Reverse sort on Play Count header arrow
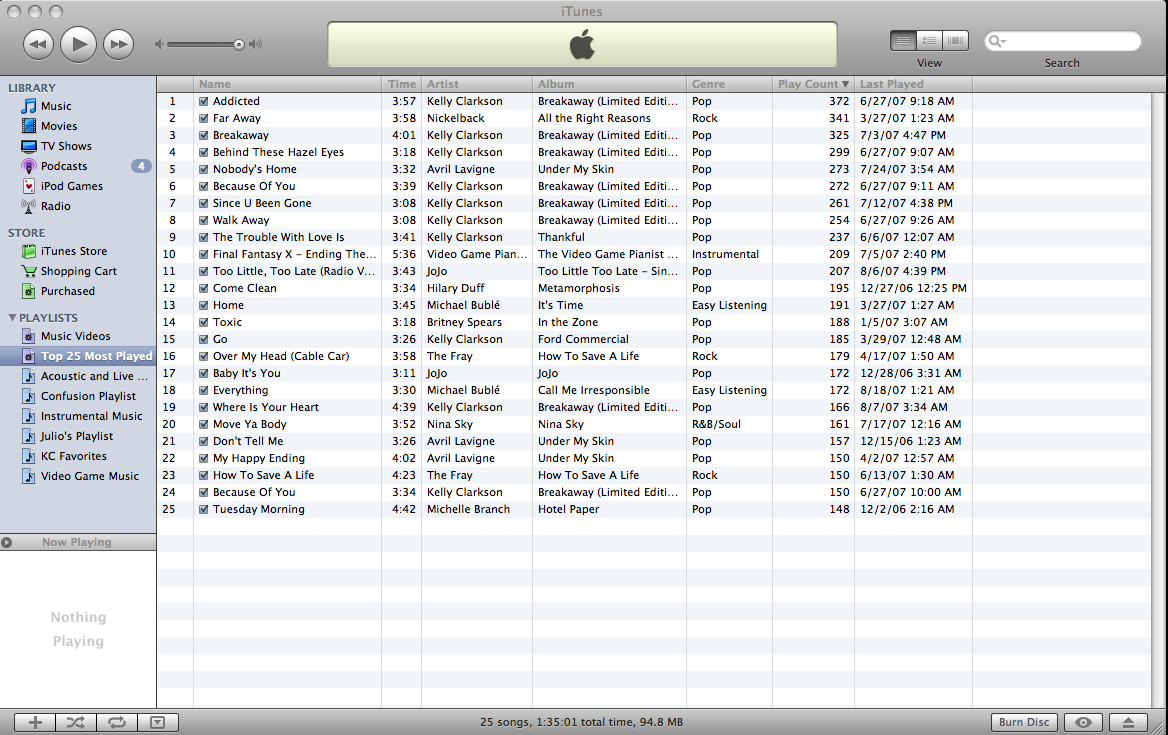 click(x=845, y=84)
